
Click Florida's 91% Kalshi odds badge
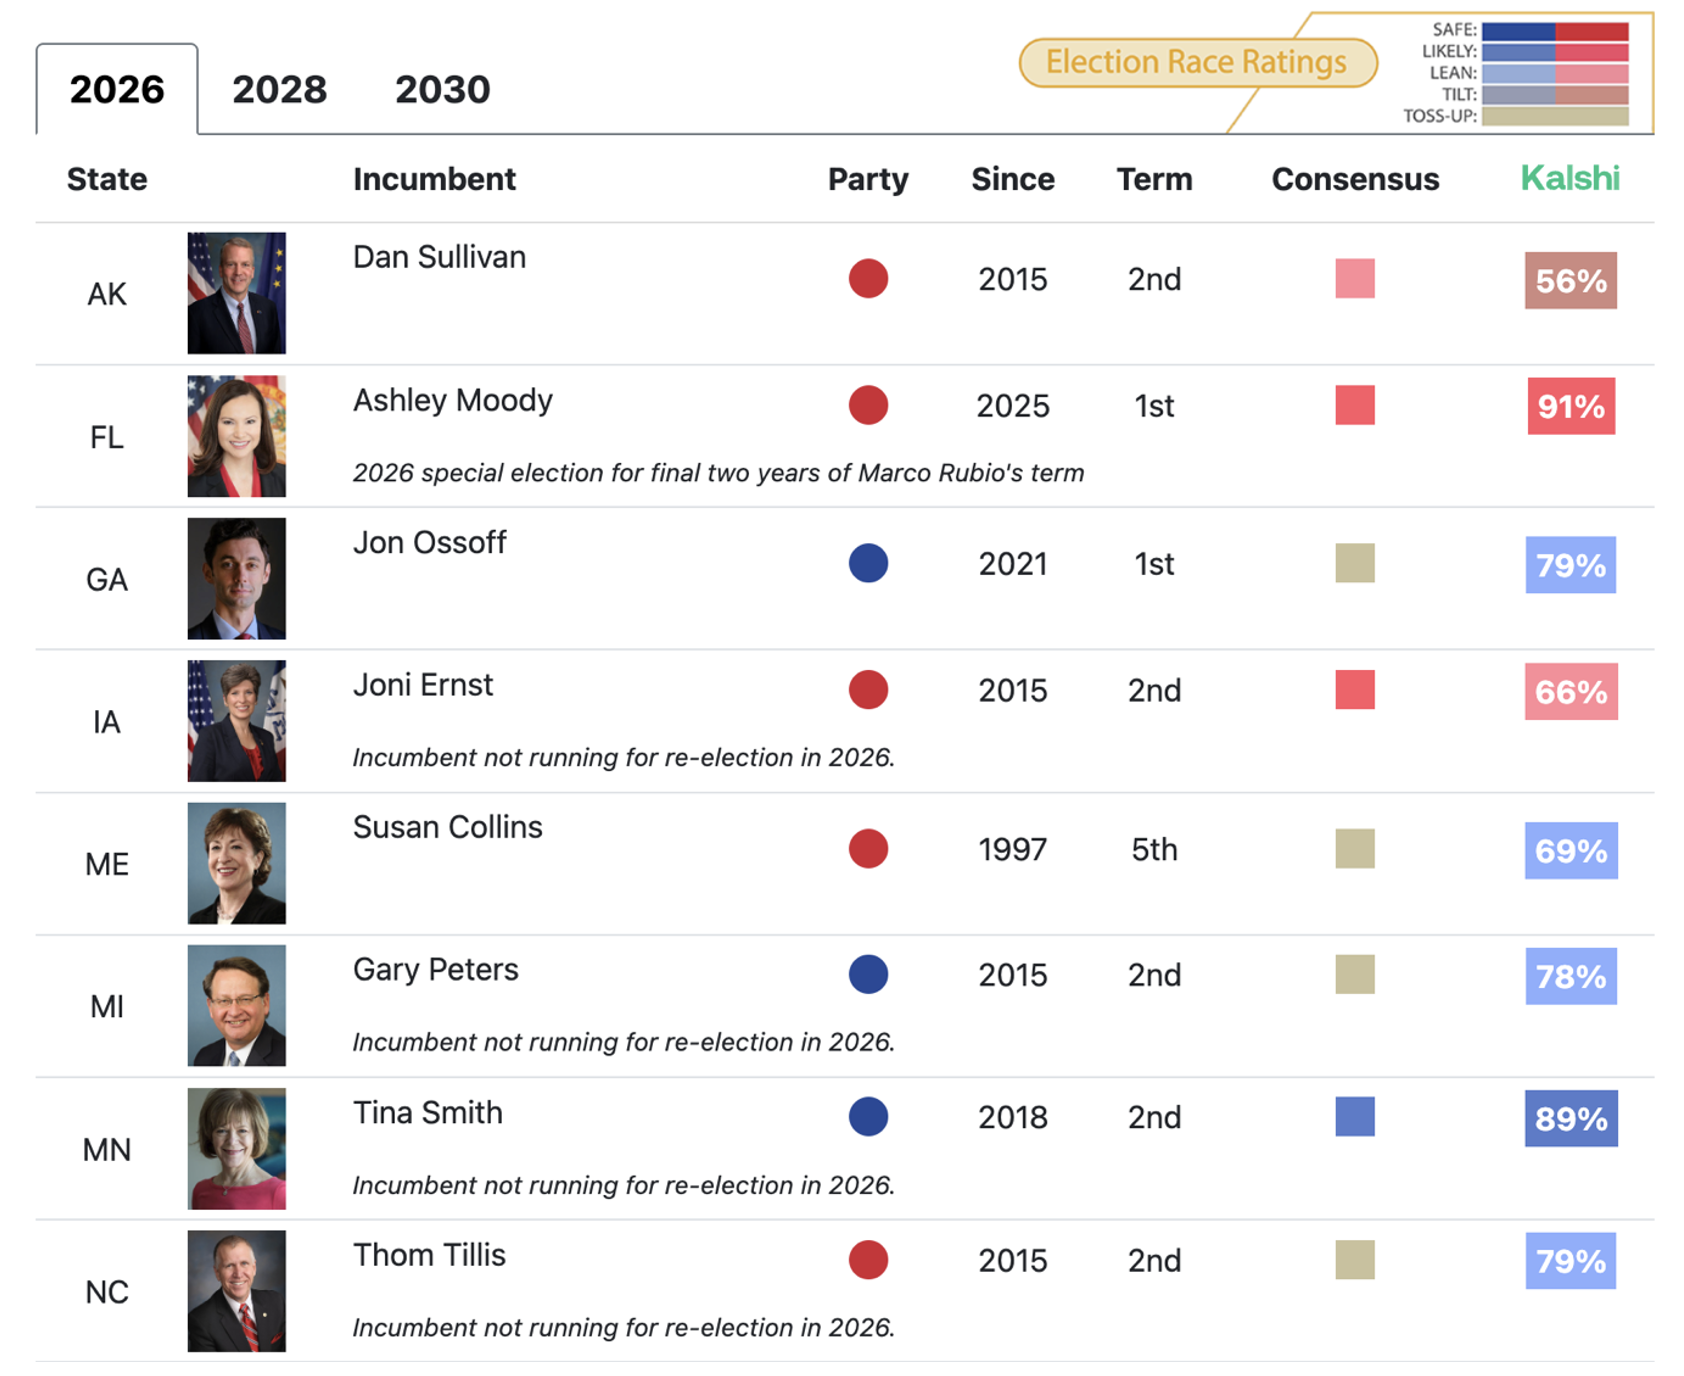pos(1570,406)
